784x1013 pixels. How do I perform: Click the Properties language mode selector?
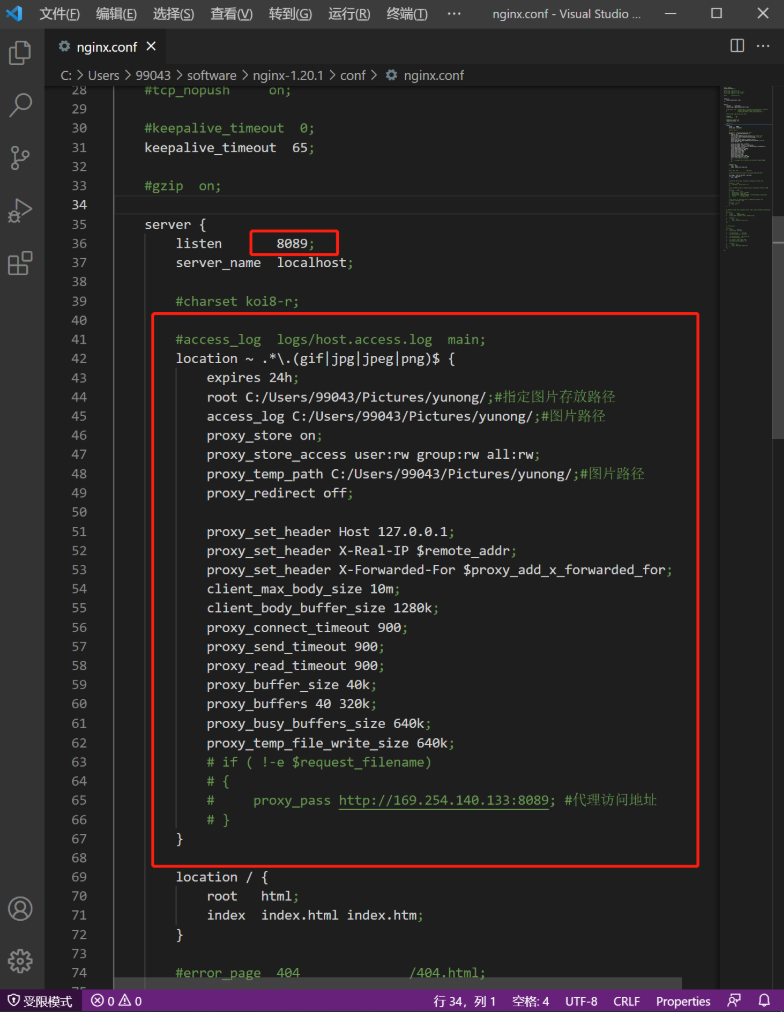tap(683, 1001)
